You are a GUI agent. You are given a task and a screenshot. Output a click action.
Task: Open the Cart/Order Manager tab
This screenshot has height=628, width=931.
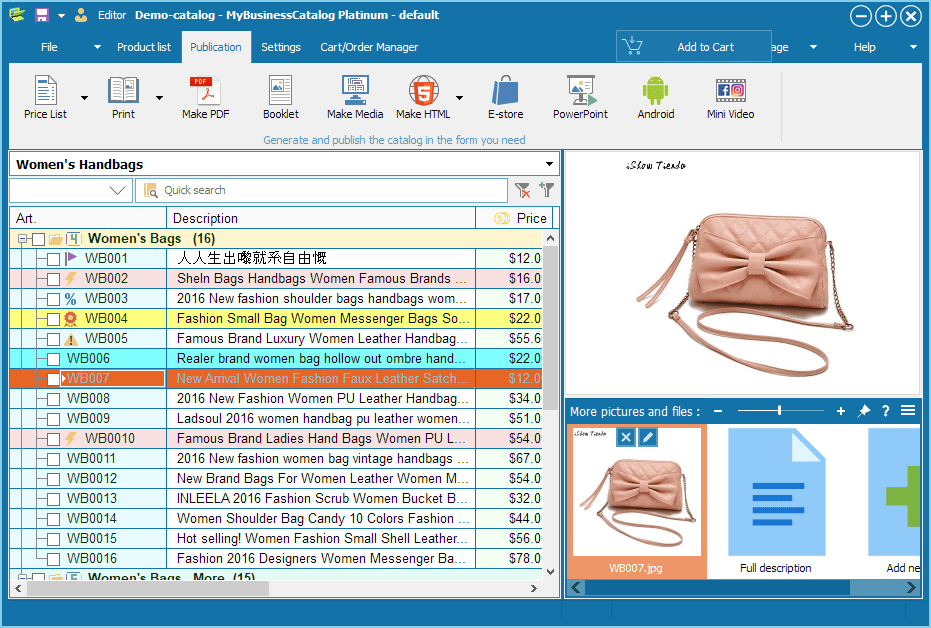tap(369, 47)
